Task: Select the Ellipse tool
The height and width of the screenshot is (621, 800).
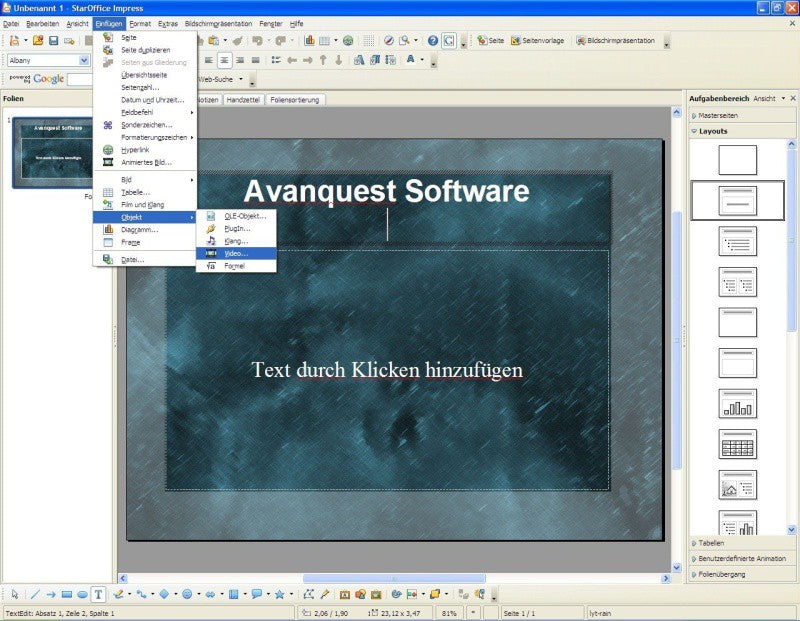Action: (82, 594)
